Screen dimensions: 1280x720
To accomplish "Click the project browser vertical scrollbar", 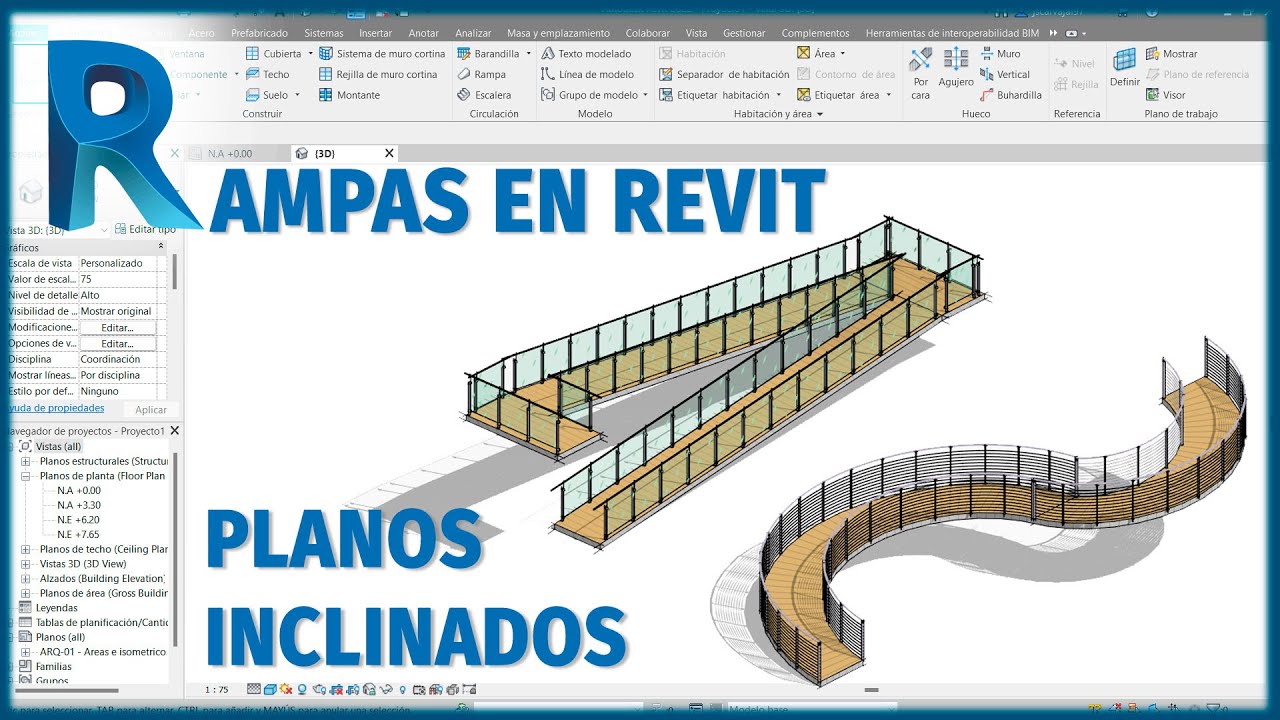I will click(x=176, y=550).
